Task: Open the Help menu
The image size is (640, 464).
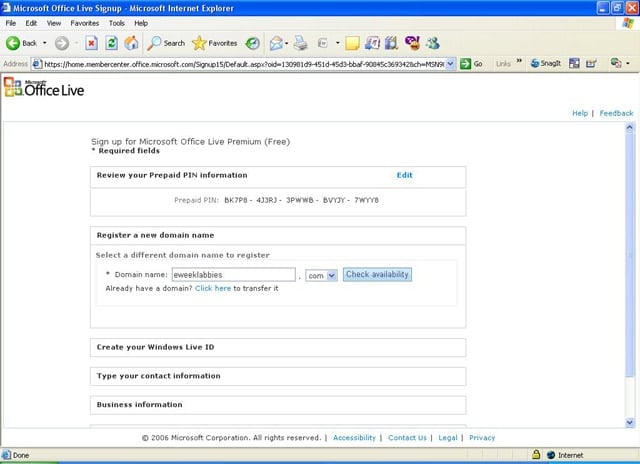Action: coord(141,23)
